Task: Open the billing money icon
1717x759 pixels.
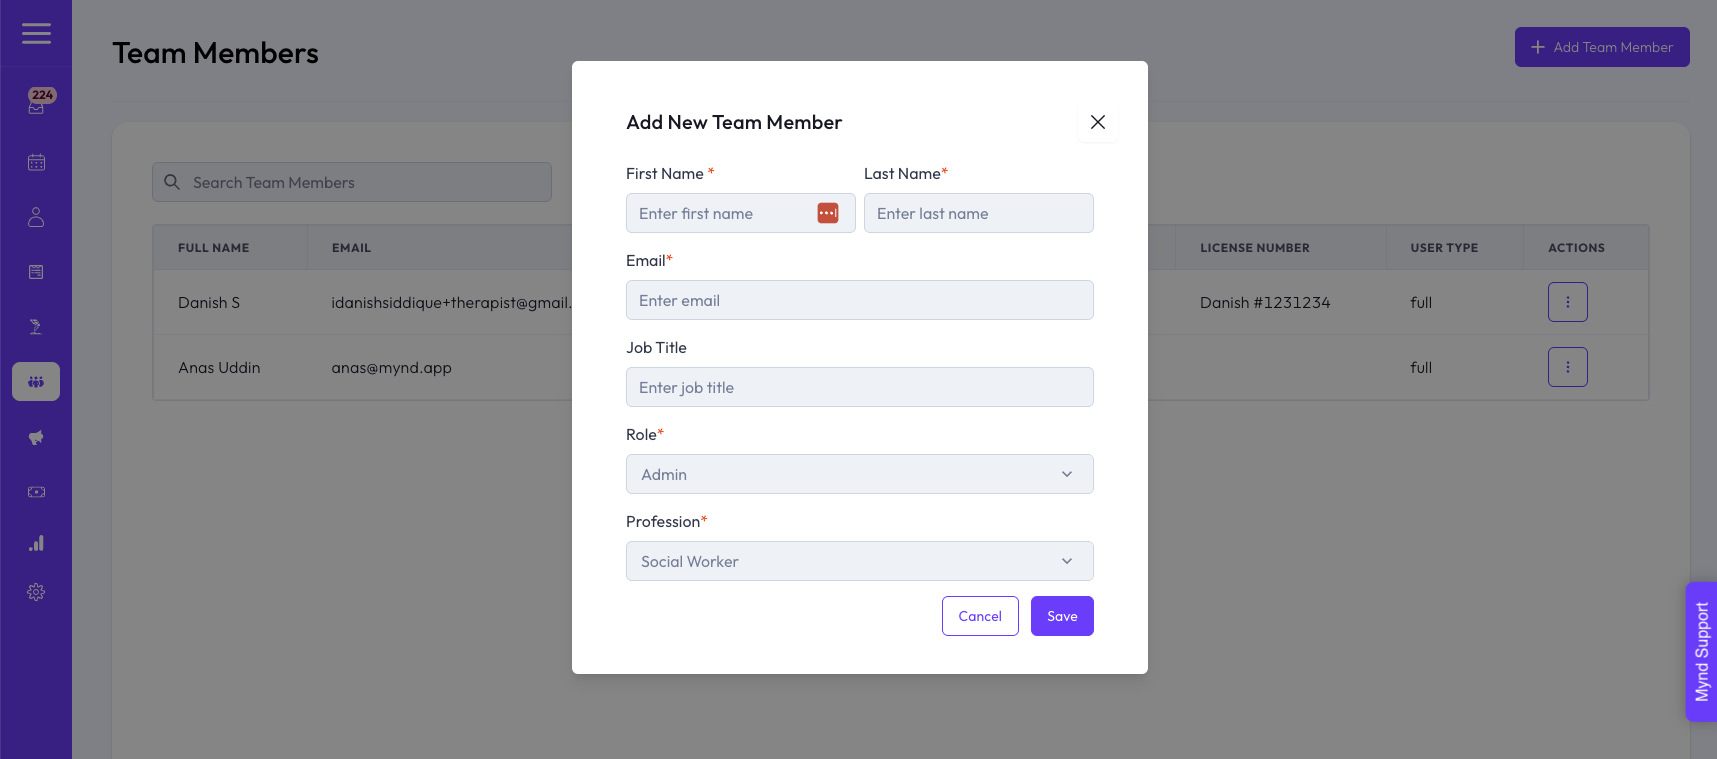Action: 36,492
